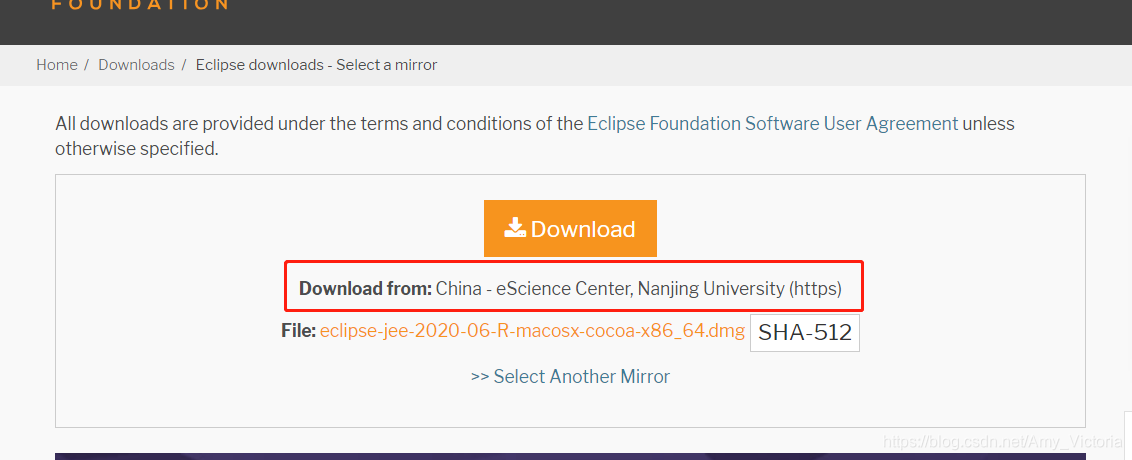Image resolution: width=1132 pixels, height=460 pixels.
Task: Show the SHA-512 checksum
Action: click(805, 333)
